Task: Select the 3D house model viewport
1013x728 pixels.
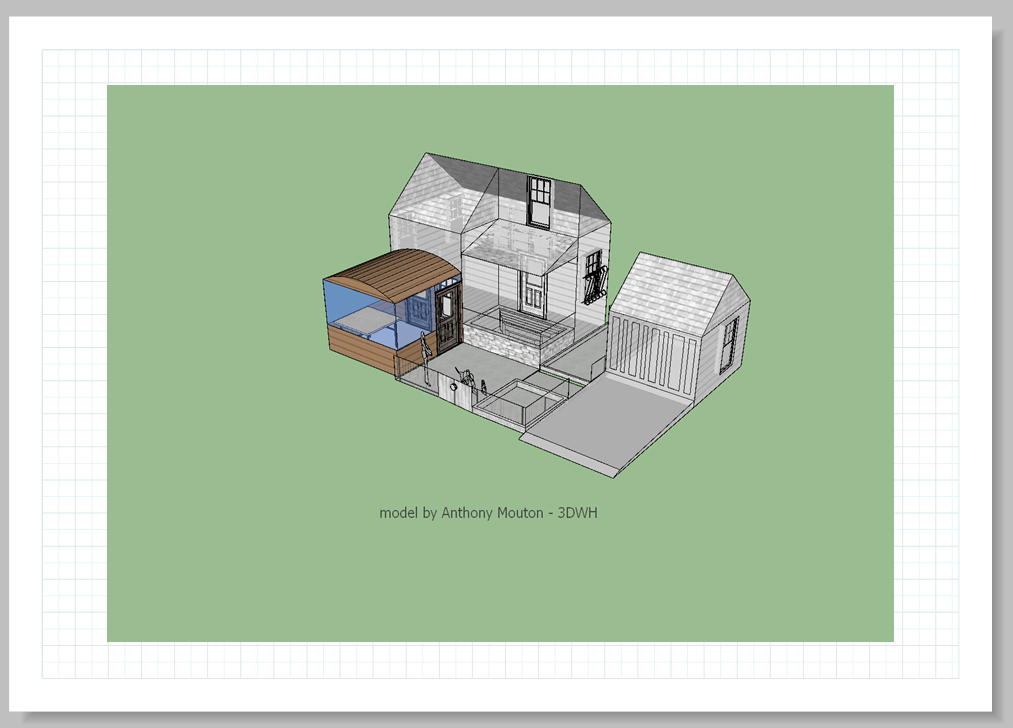Action: coord(500,363)
